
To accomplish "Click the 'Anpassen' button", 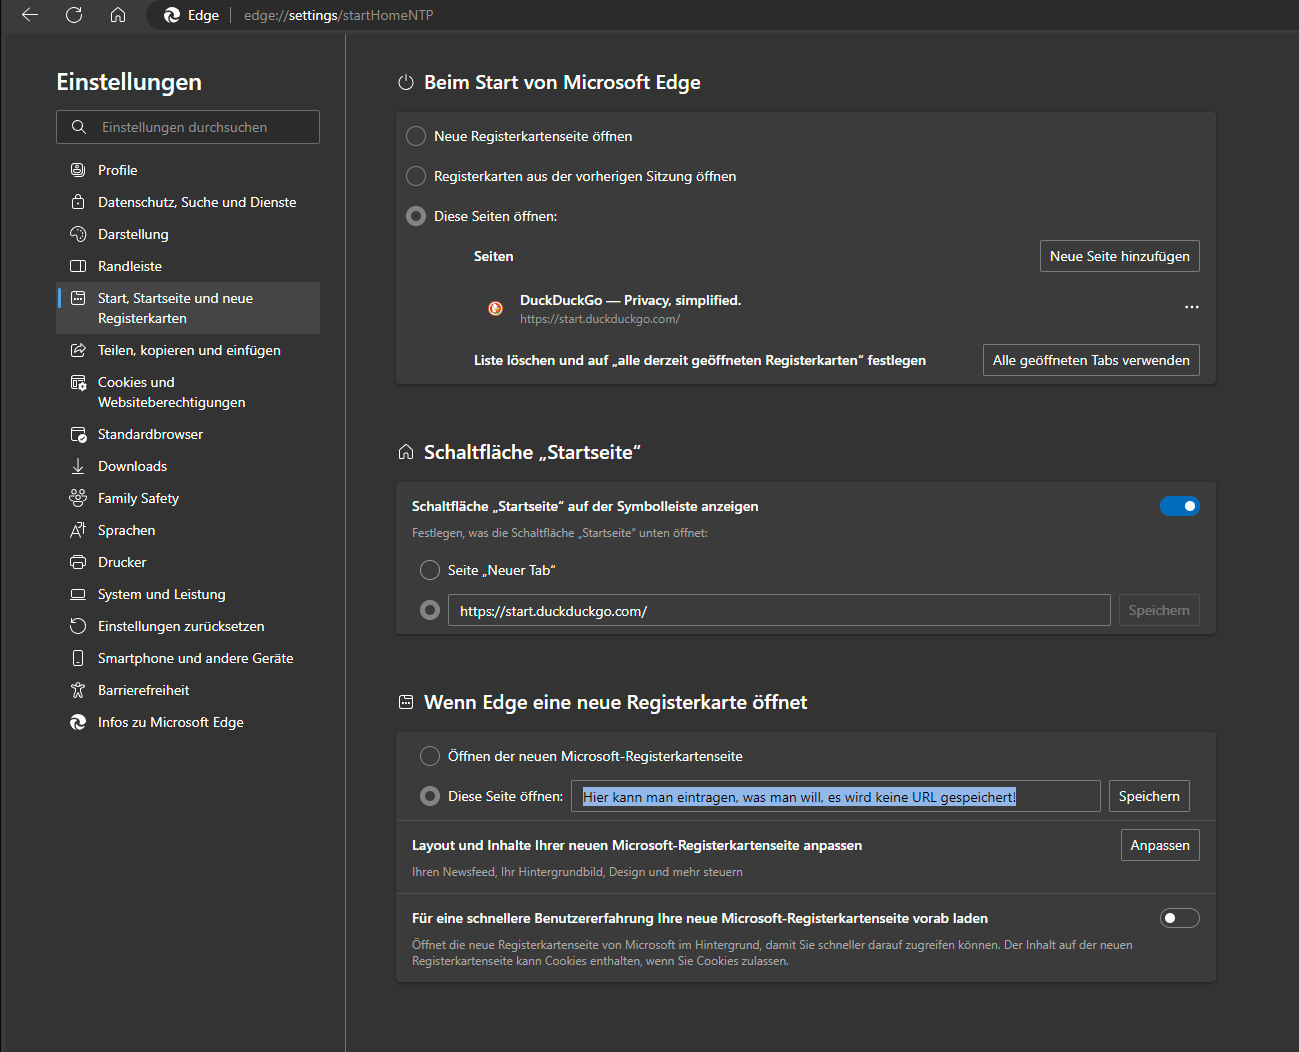I will (x=1159, y=845).
